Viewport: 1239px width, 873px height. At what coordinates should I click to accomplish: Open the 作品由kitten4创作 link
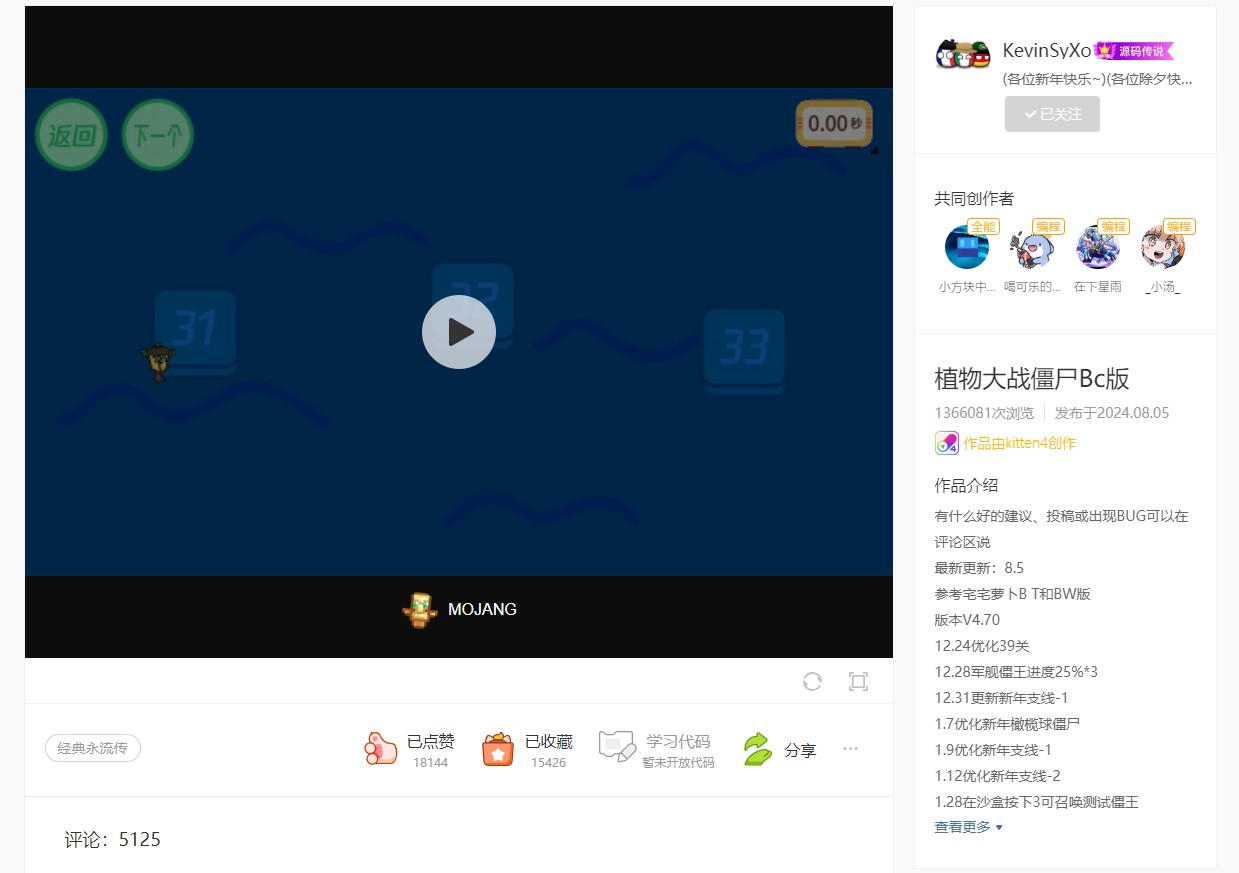click(x=1019, y=443)
